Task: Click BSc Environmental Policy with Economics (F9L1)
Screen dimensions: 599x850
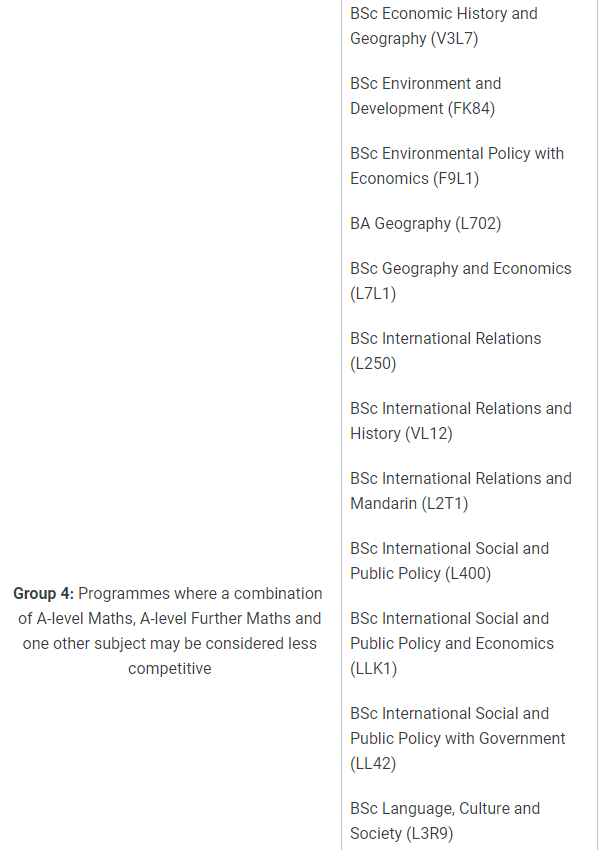Action: coord(457,166)
